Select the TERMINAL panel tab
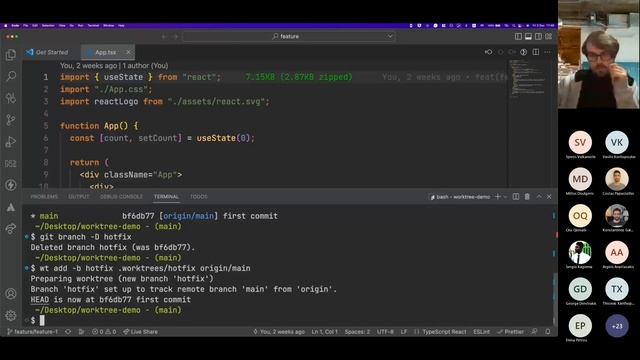 pyautogui.click(x=166, y=197)
